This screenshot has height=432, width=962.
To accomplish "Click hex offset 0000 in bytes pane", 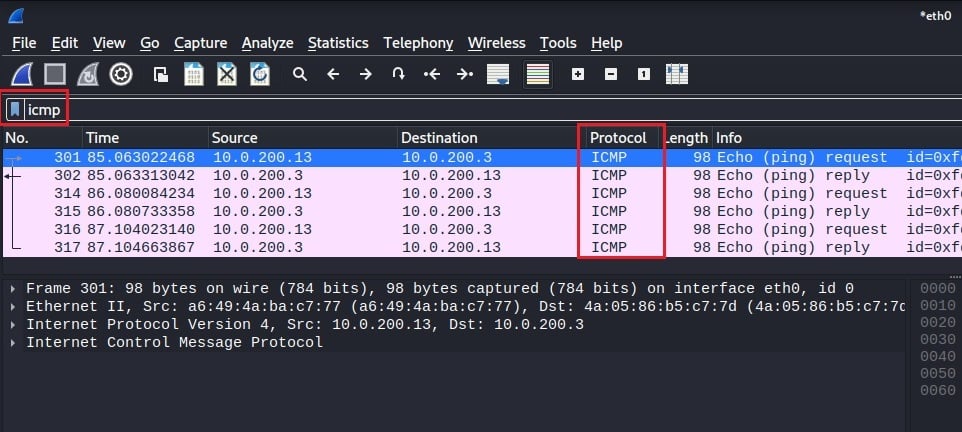I will (937, 289).
